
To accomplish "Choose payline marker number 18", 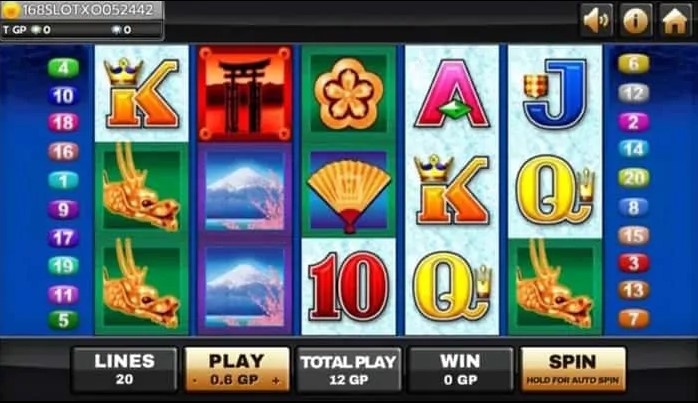I will 63,123.
